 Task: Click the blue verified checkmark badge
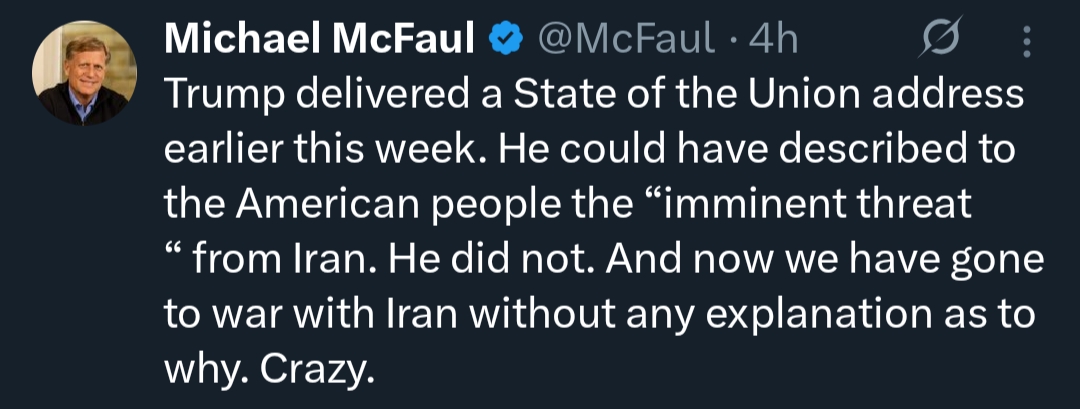tap(507, 39)
